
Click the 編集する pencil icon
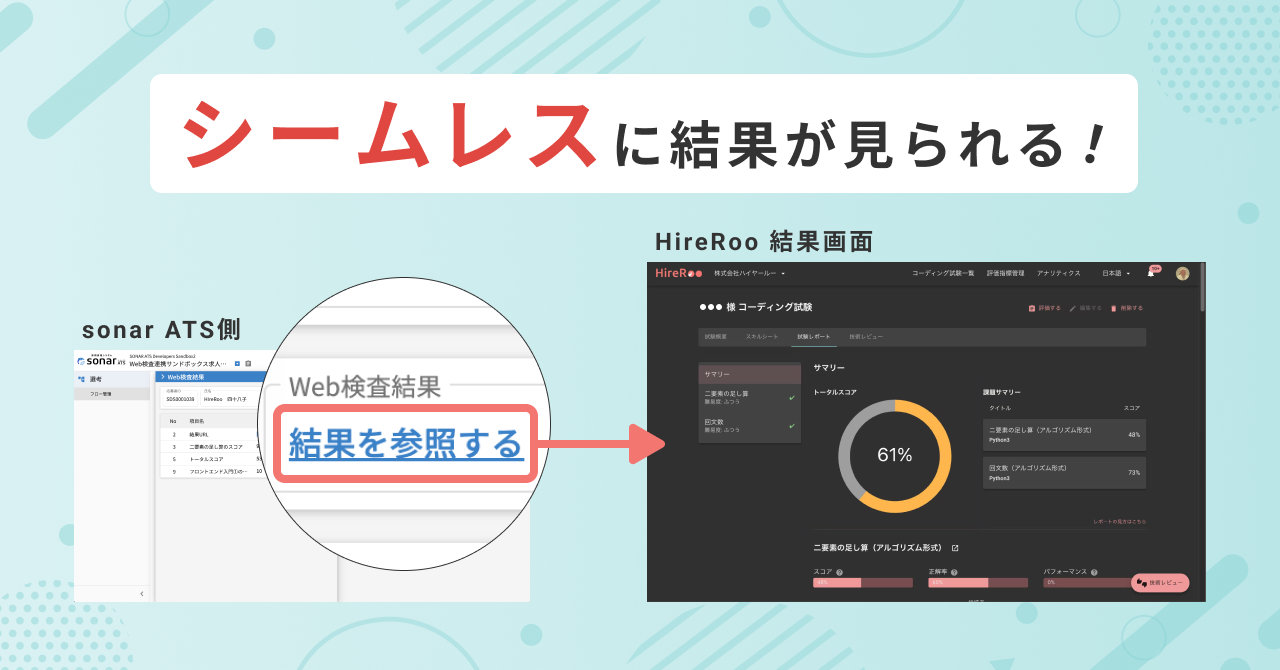click(1073, 308)
